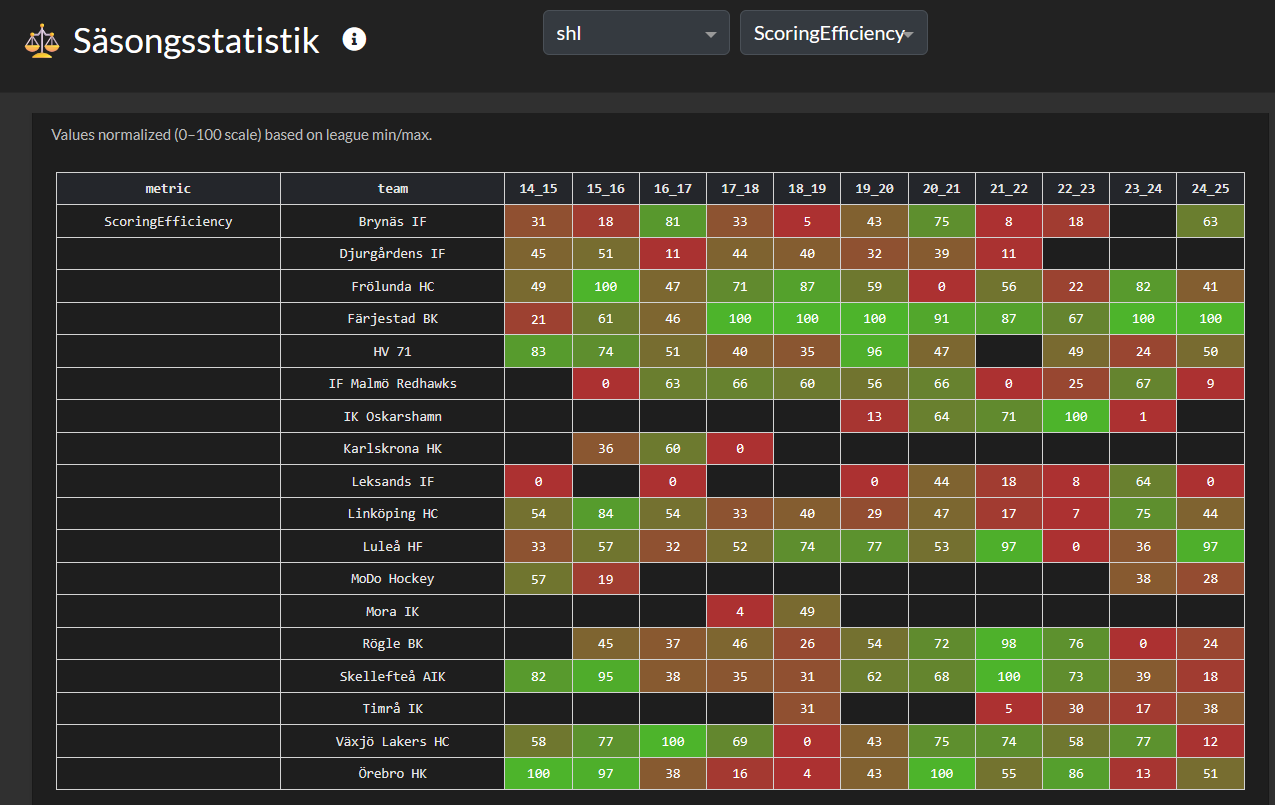Select the 24_25 season column header

1210,188
